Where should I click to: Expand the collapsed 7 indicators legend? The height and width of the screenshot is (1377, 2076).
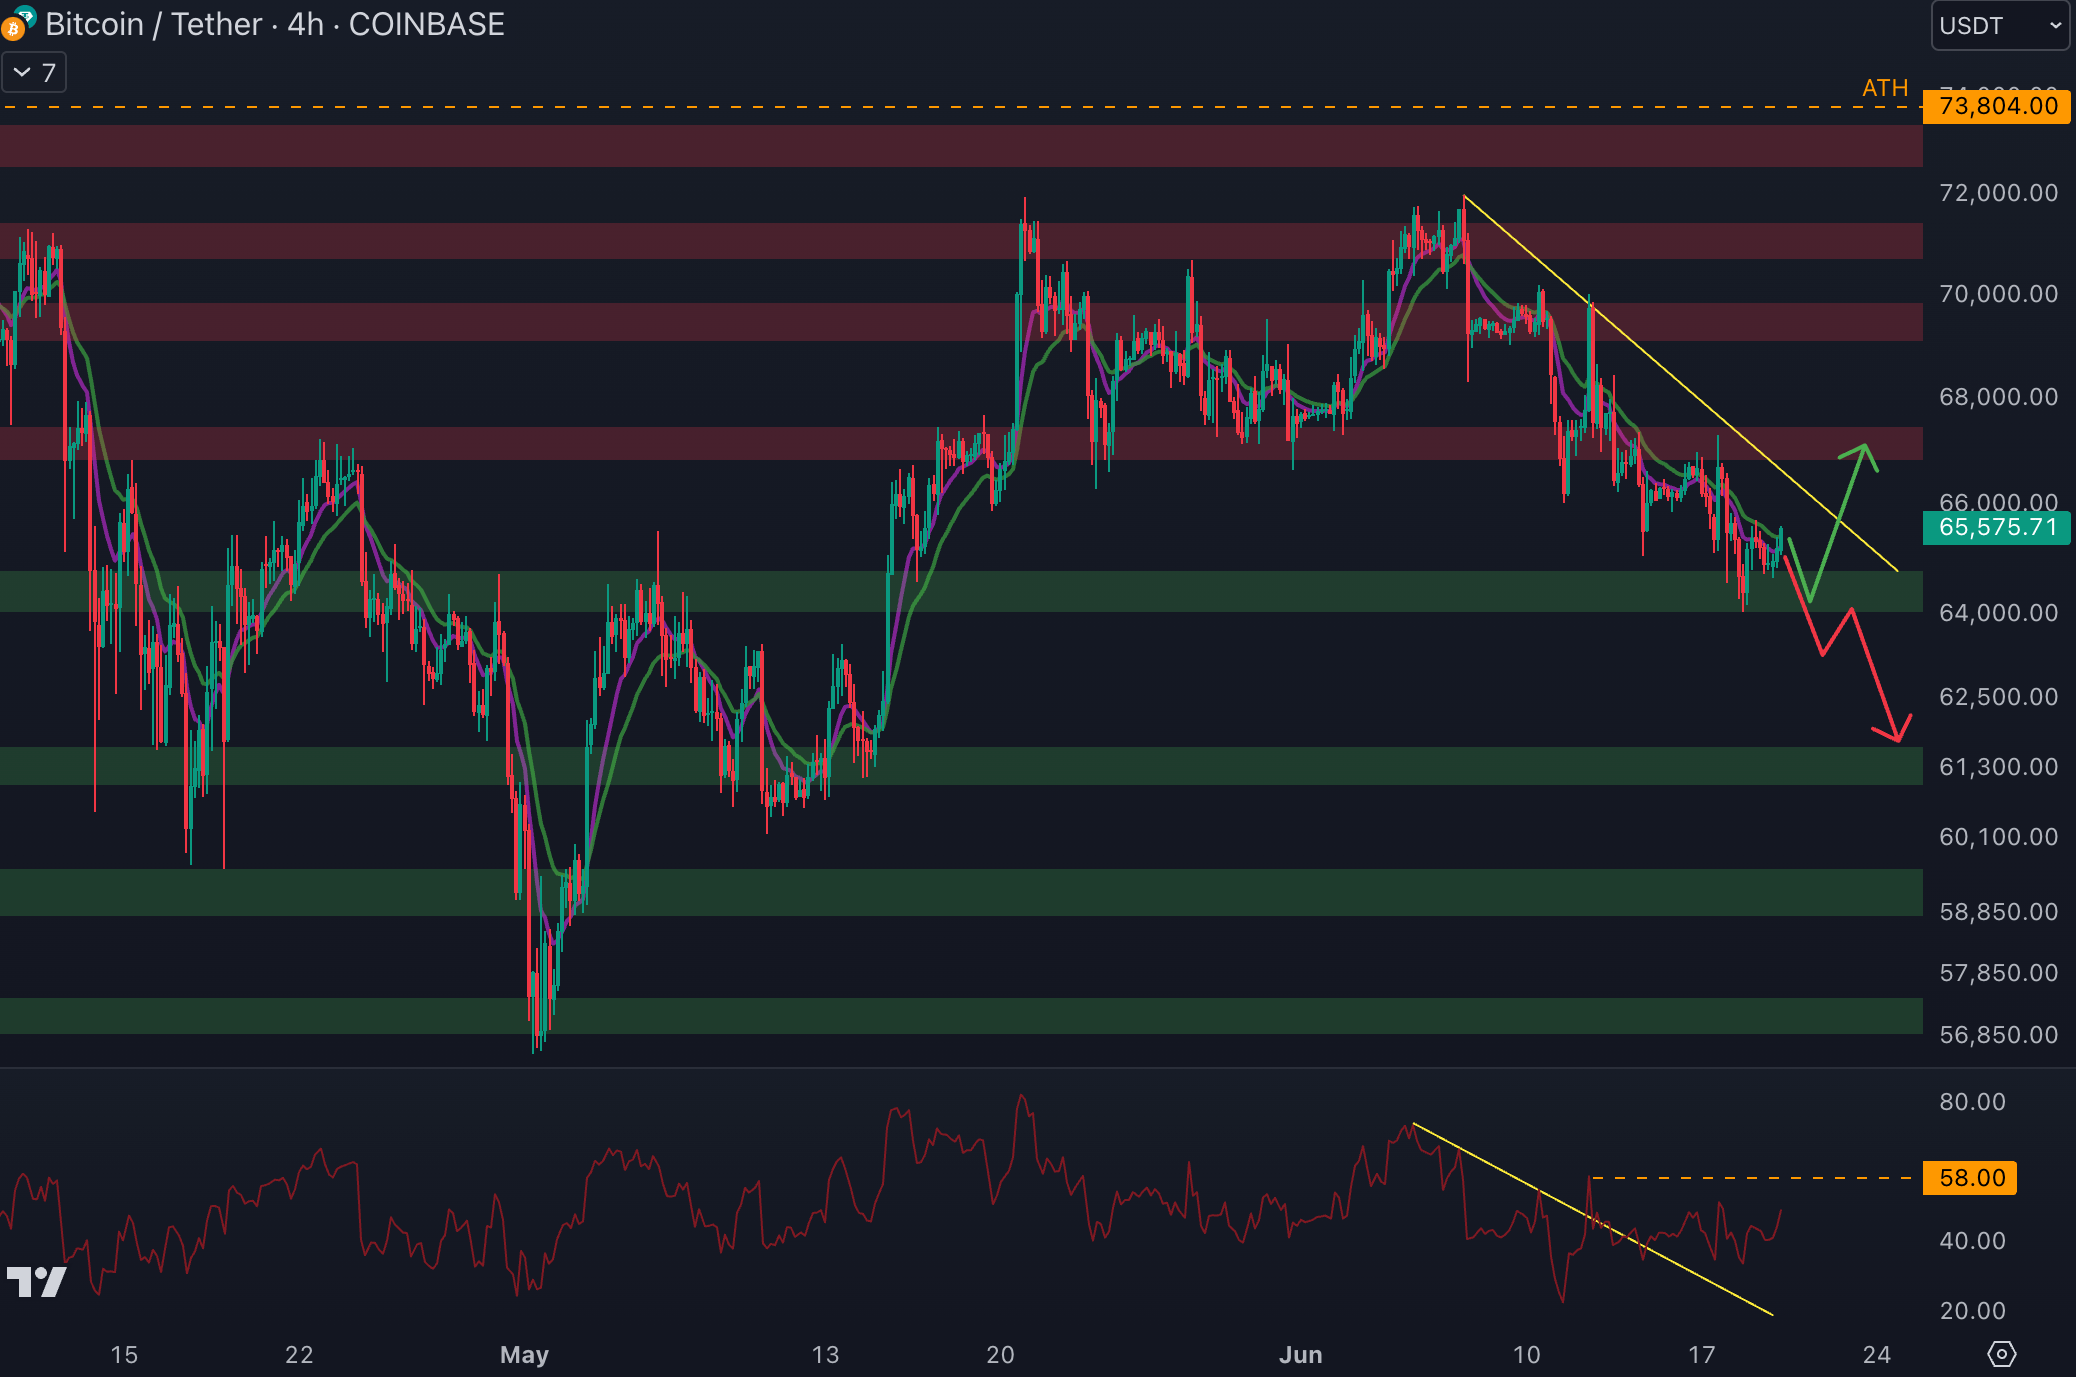(34, 72)
